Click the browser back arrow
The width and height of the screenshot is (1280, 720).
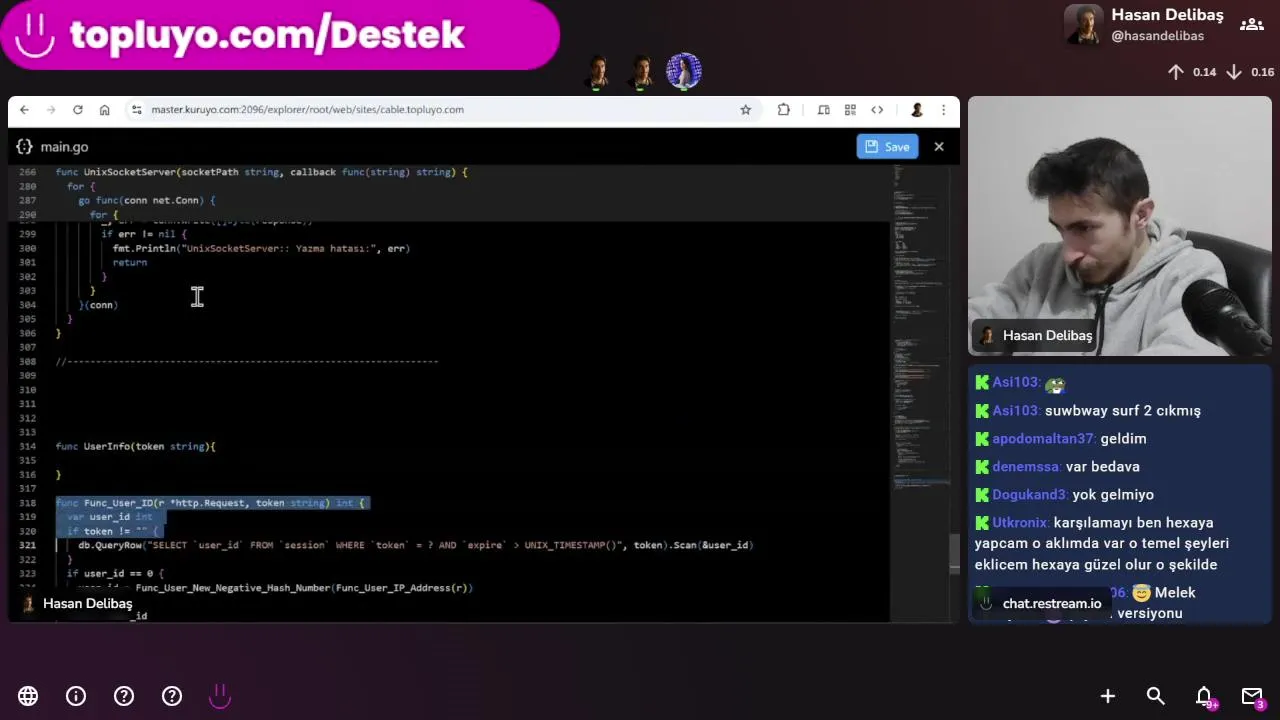pos(24,110)
